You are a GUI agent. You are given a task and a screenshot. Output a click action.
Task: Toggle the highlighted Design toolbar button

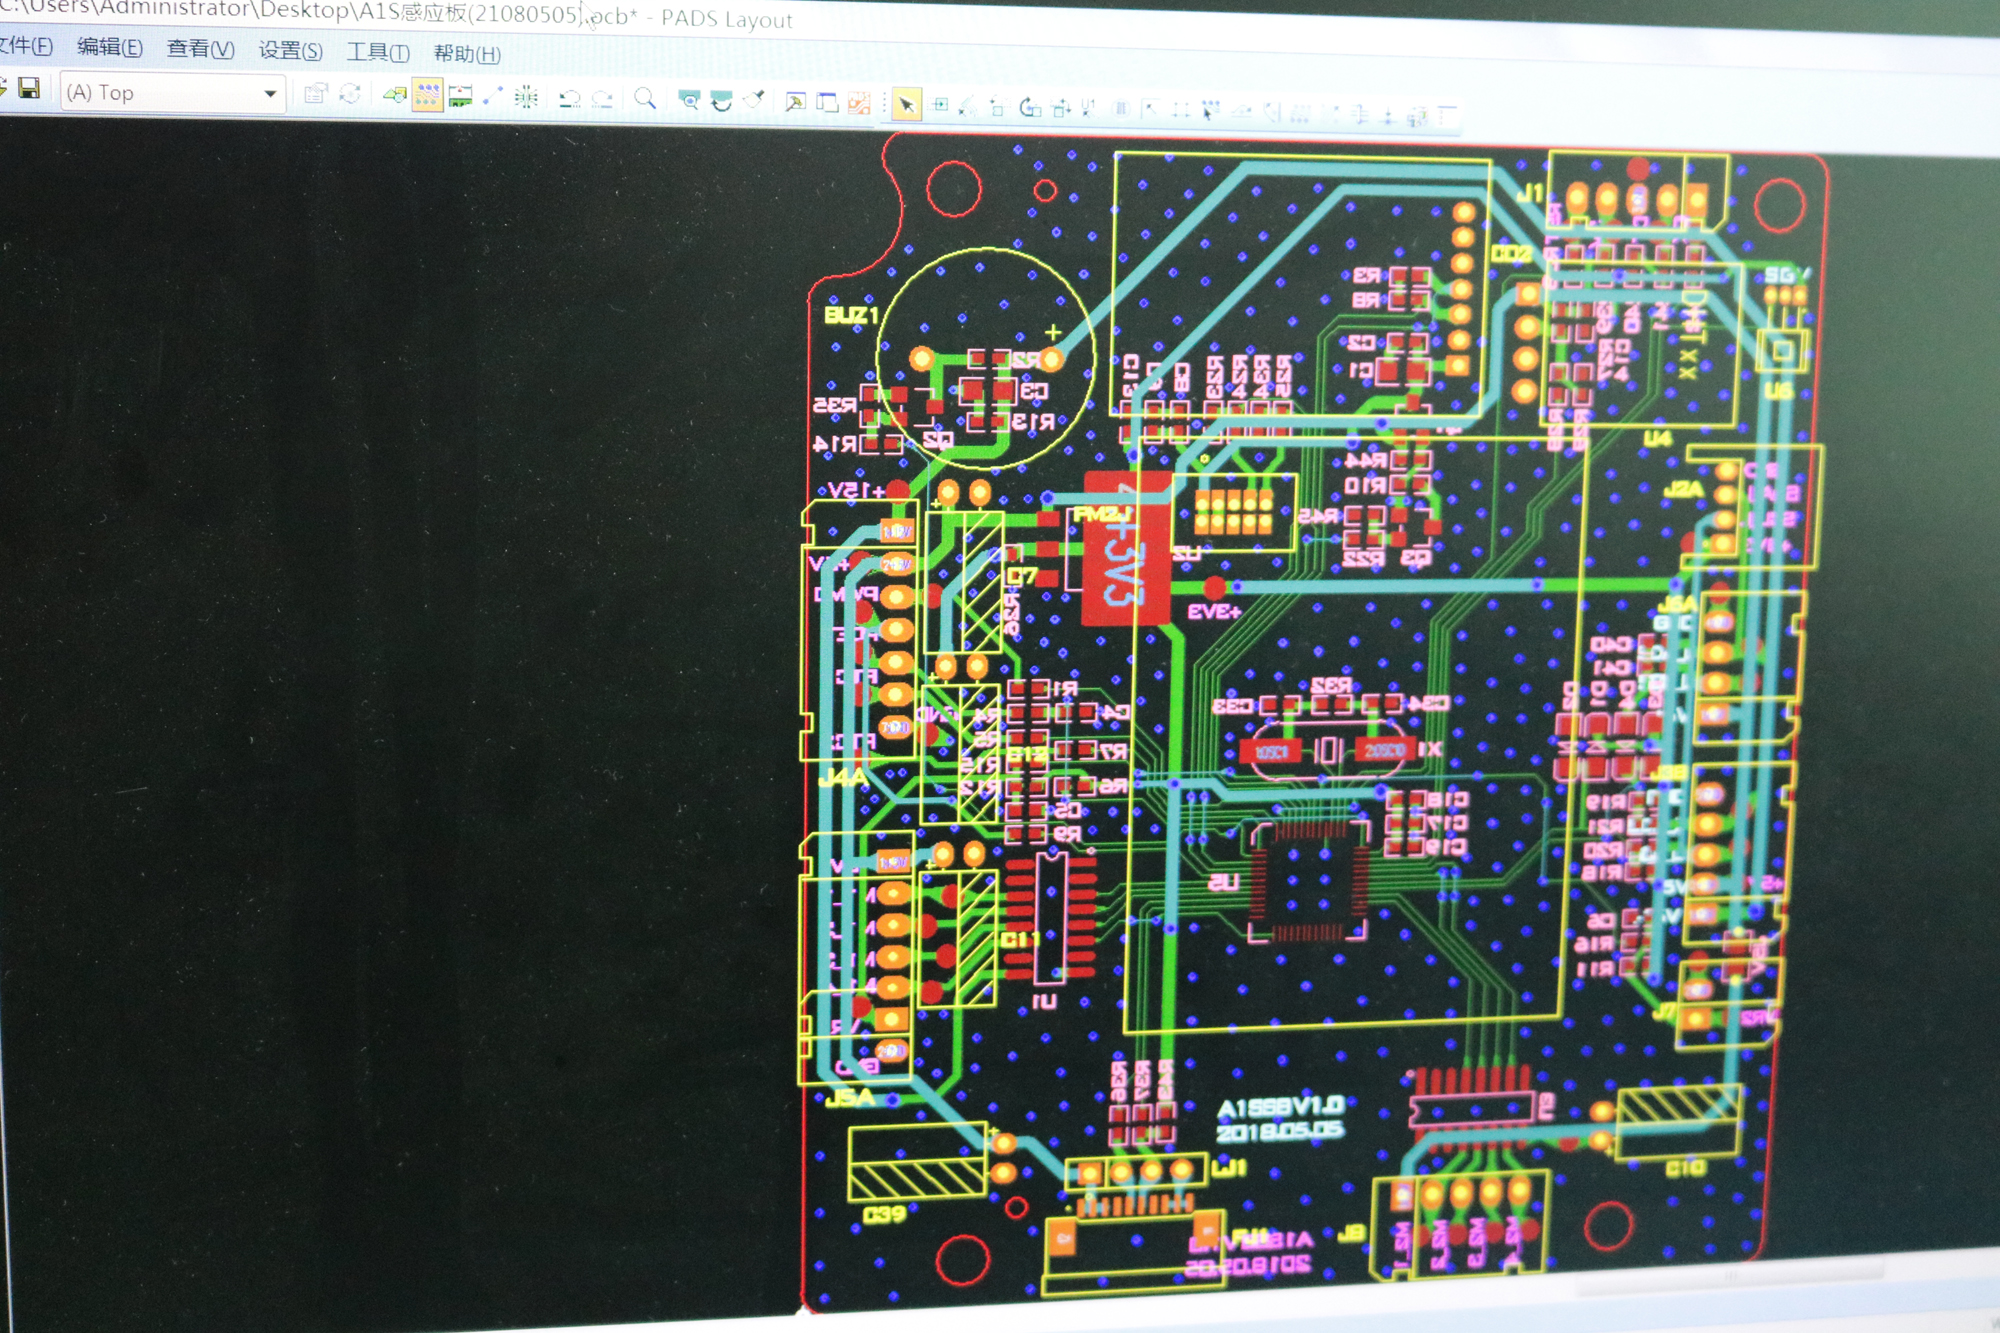pyautogui.click(x=427, y=96)
